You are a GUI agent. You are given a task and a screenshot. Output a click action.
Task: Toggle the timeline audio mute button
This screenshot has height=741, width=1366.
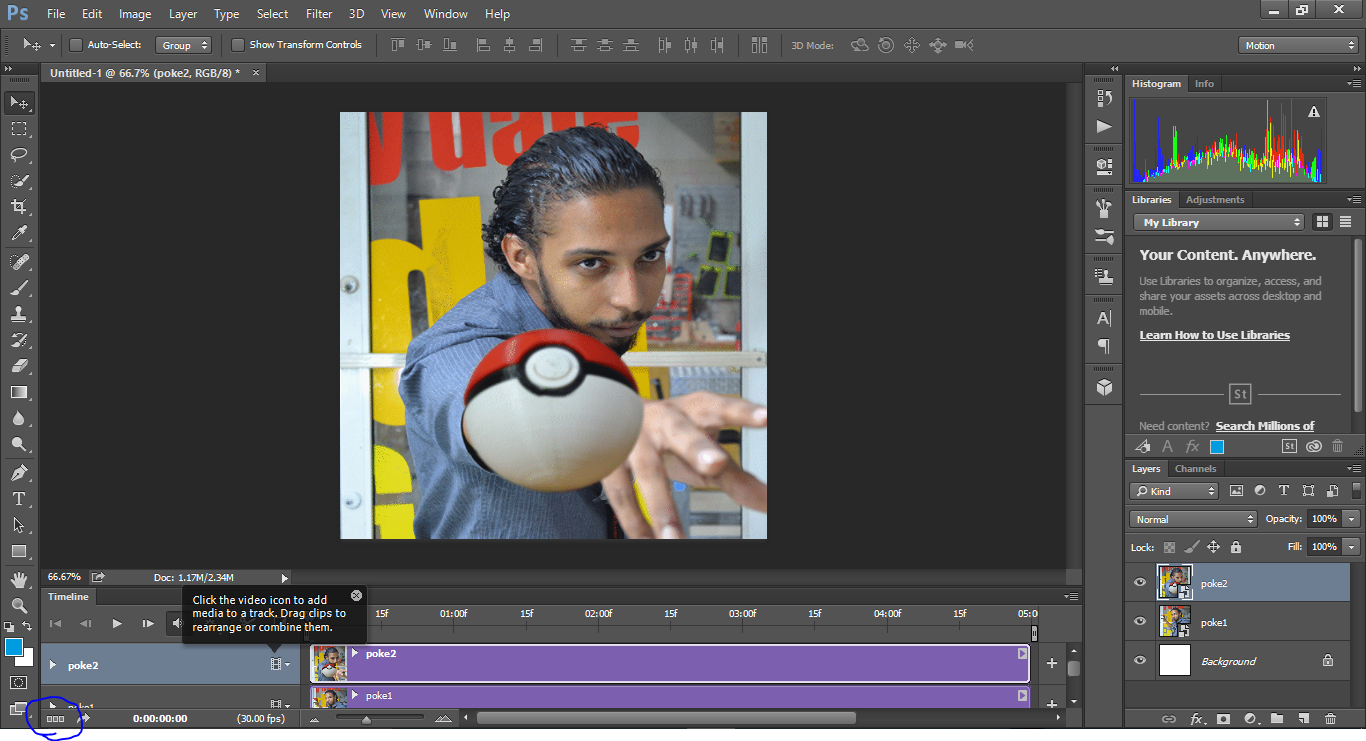(x=176, y=623)
